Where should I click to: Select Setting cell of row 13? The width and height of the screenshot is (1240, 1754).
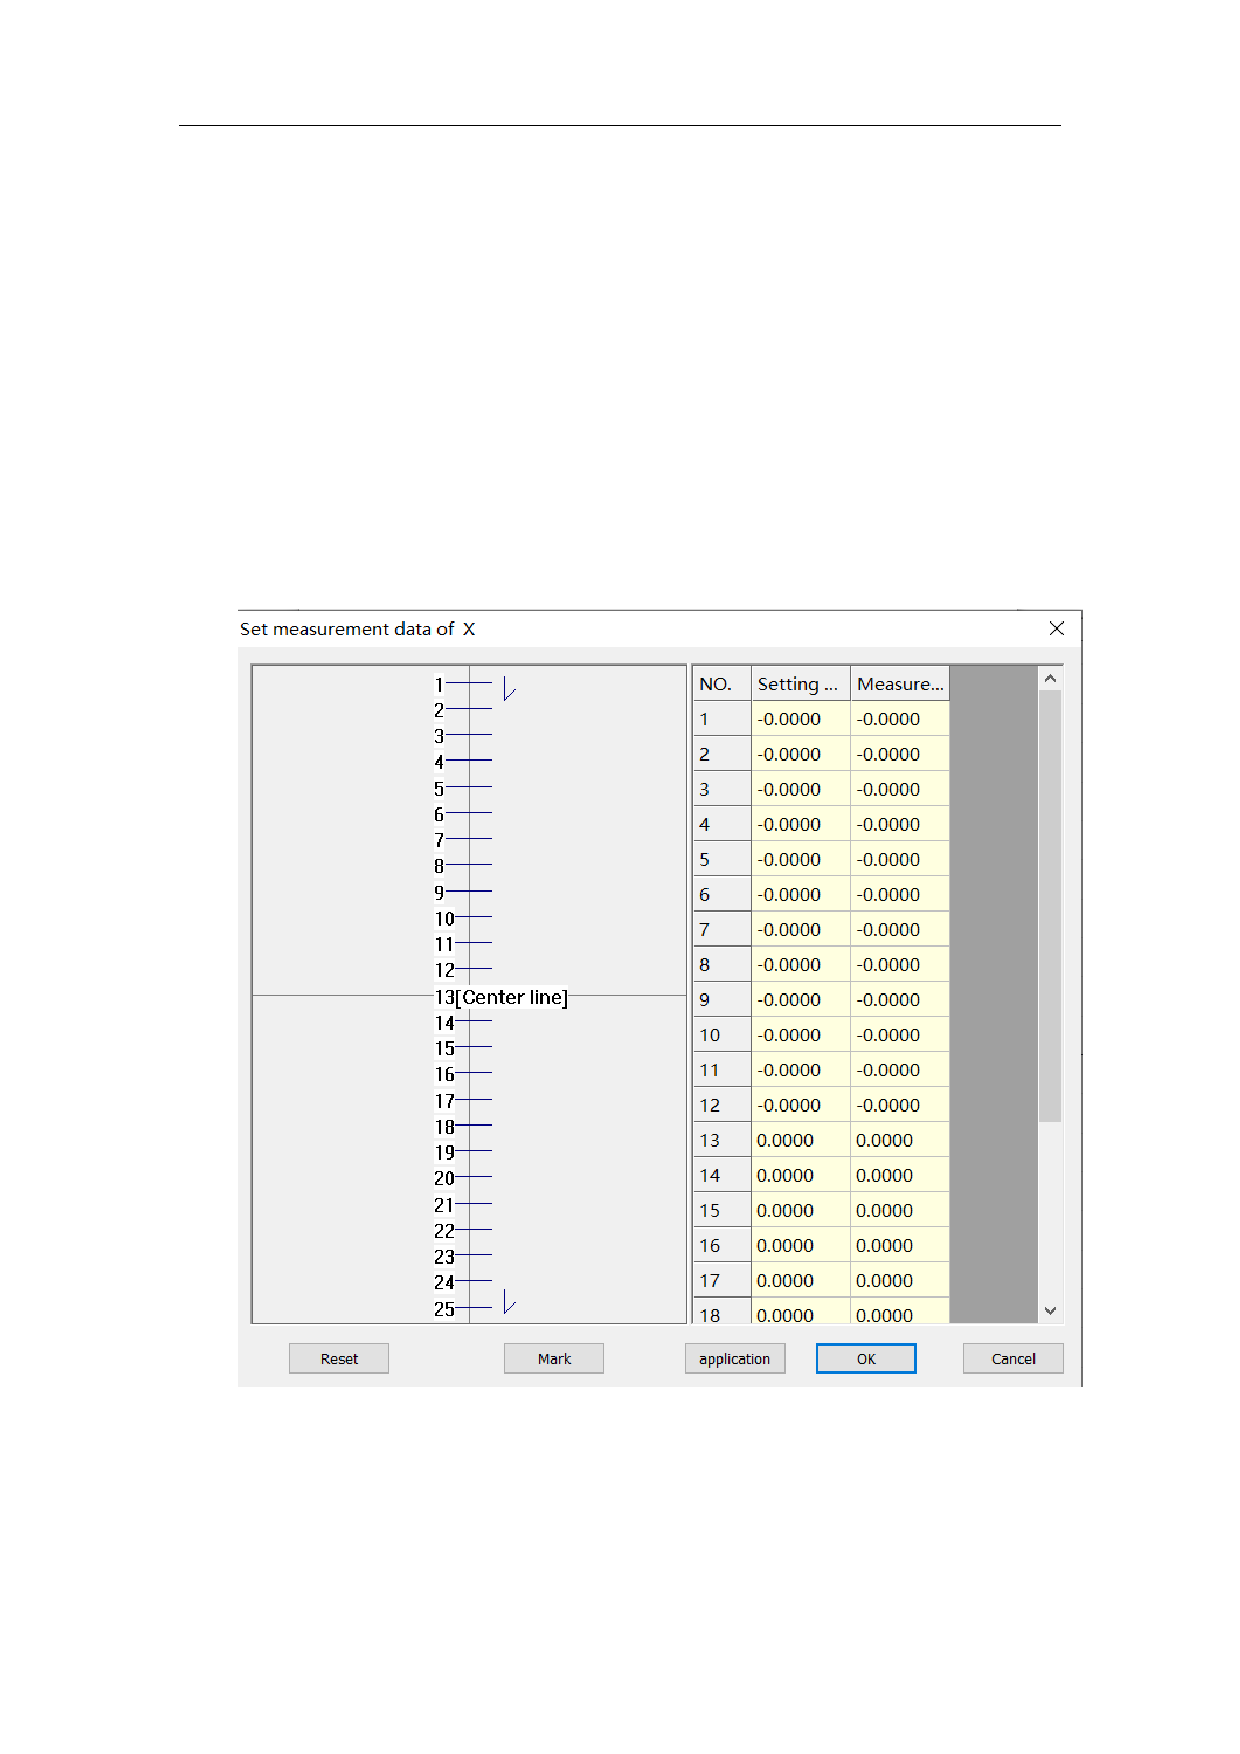pyautogui.click(x=800, y=1140)
